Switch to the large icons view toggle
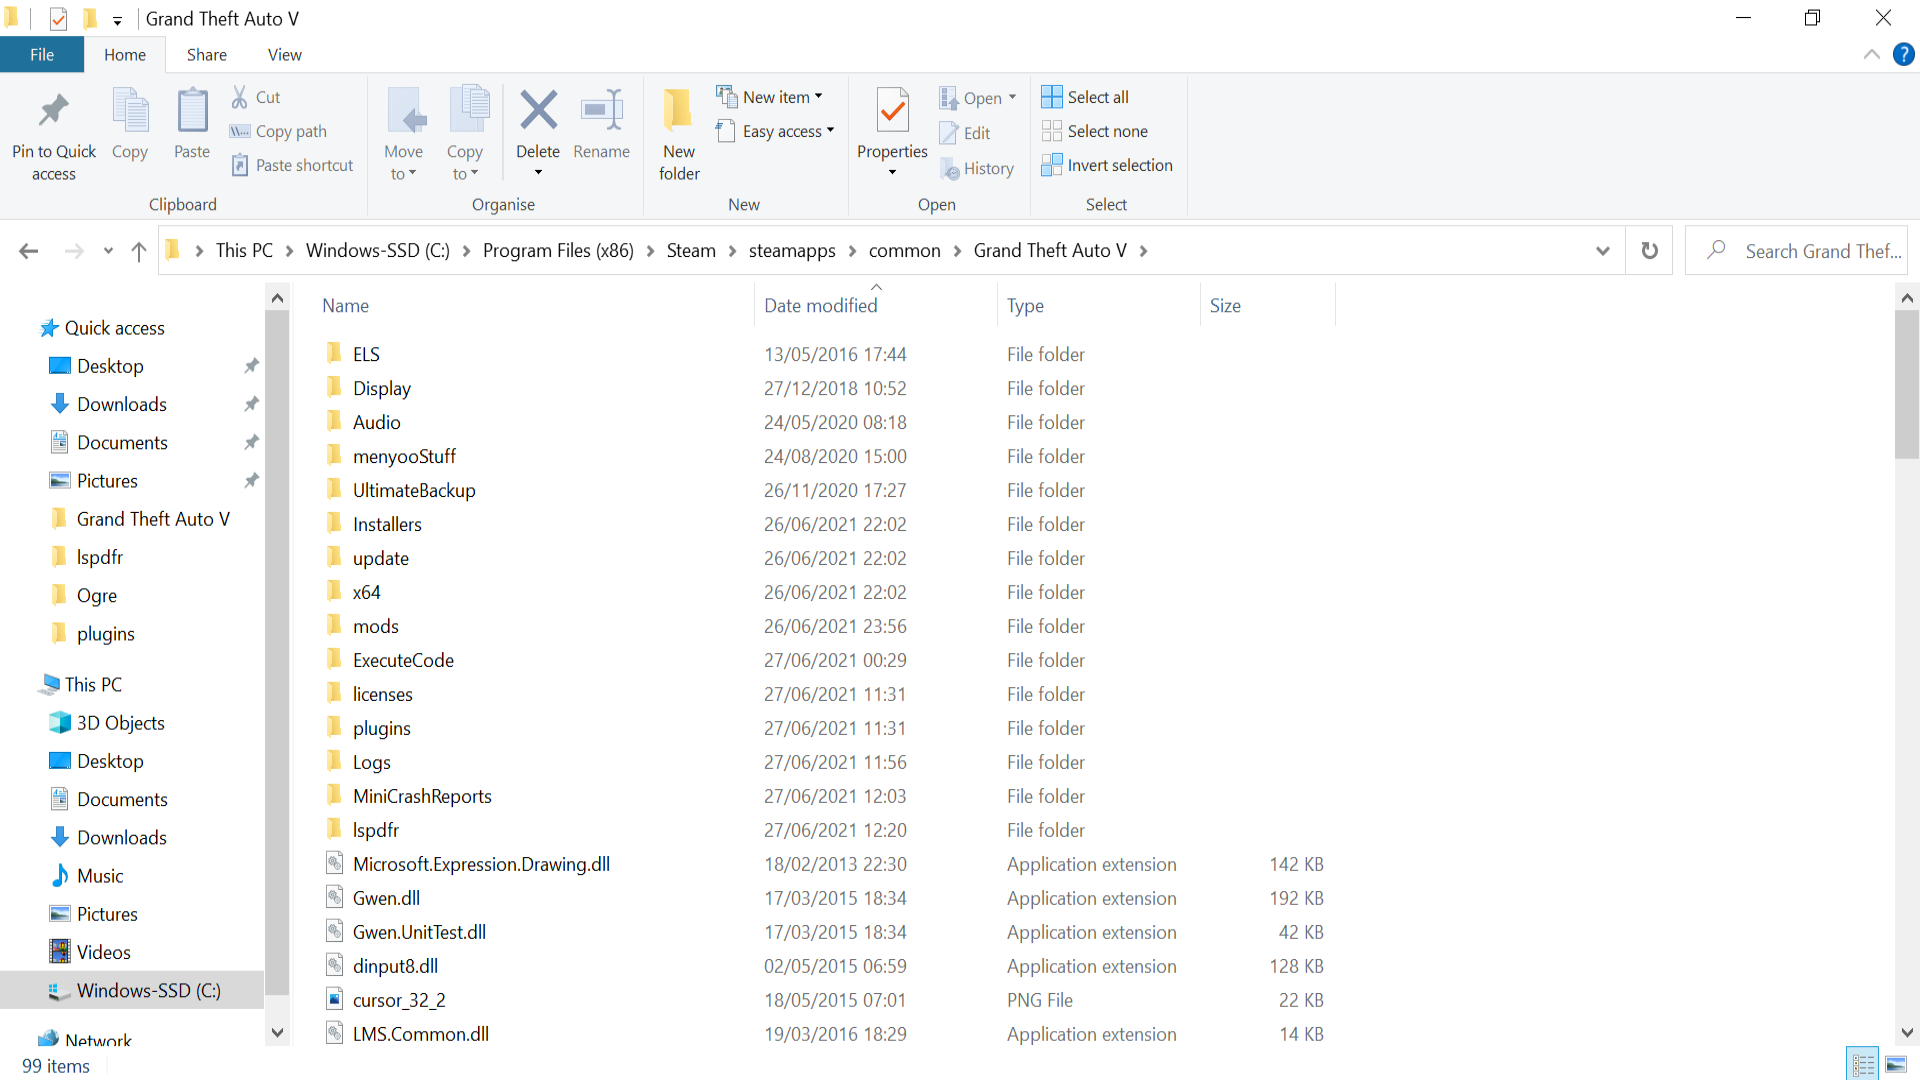Screen dimensions: 1920x1080 pyautogui.click(x=1896, y=1064)
